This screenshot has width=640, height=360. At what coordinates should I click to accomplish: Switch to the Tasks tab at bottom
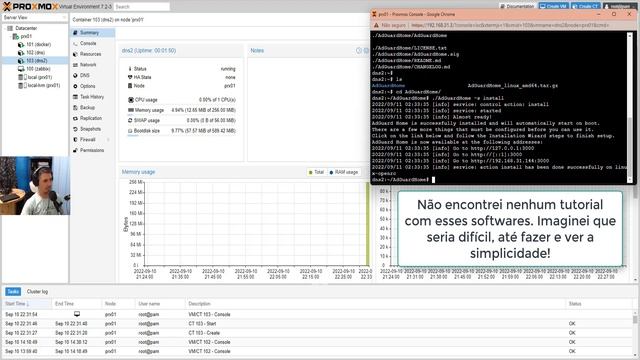13,291
